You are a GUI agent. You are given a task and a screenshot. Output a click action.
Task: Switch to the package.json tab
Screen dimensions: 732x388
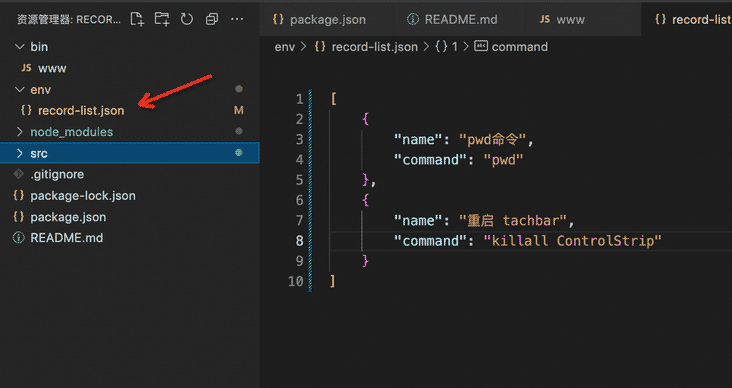(320, 20)
